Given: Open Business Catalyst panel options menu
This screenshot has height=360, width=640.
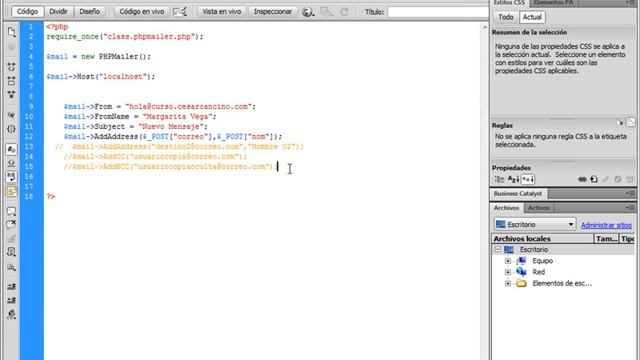Looking at the screenshot, I should tap(631, 193).
